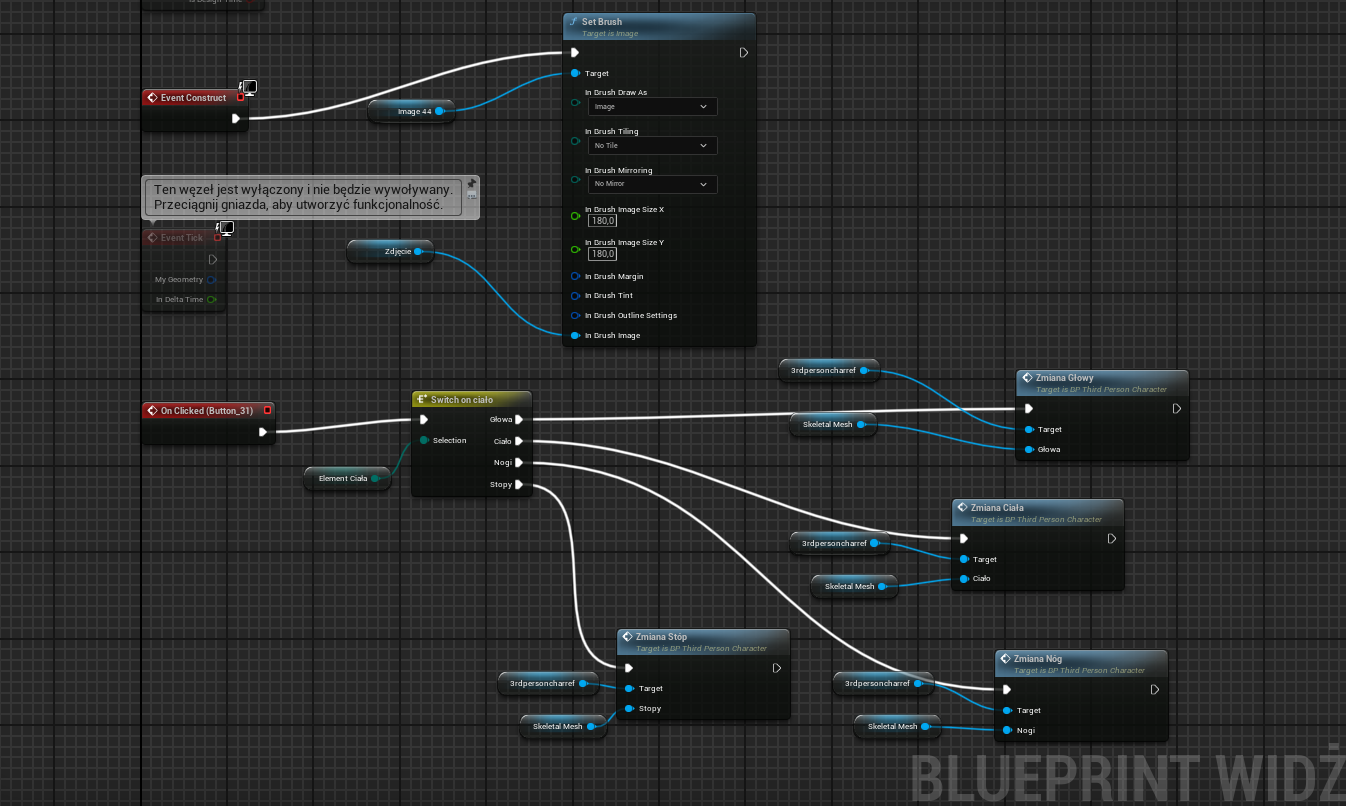Viewport: 1346px width, 806px height.
Task: Open the In Brush Draw As dropdown
Action: (x=652, y=106)
